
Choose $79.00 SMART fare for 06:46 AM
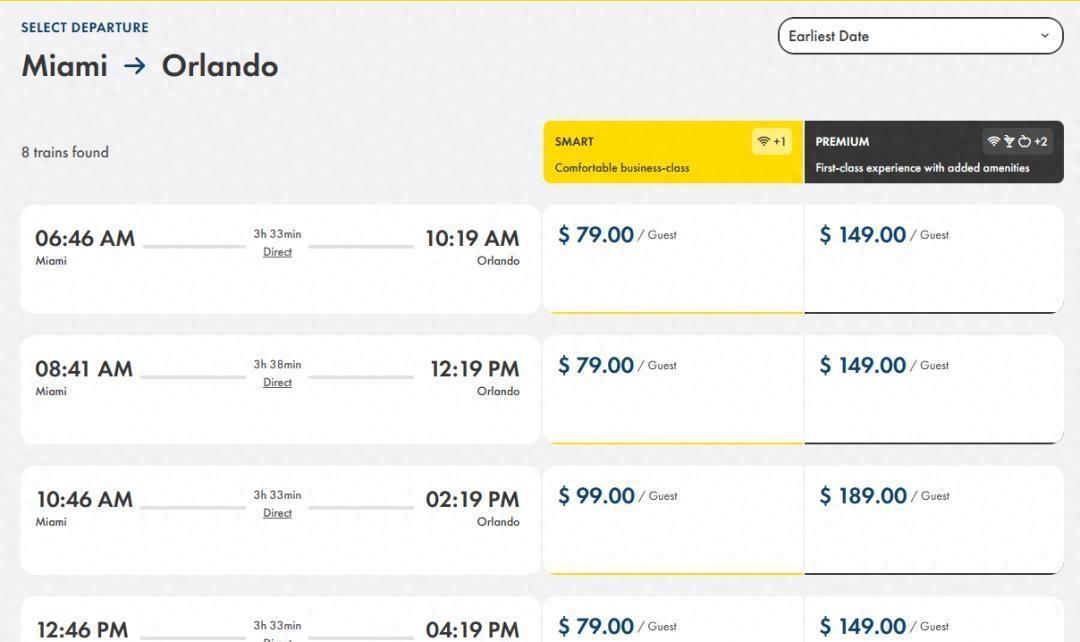click(x=674, y=259)
